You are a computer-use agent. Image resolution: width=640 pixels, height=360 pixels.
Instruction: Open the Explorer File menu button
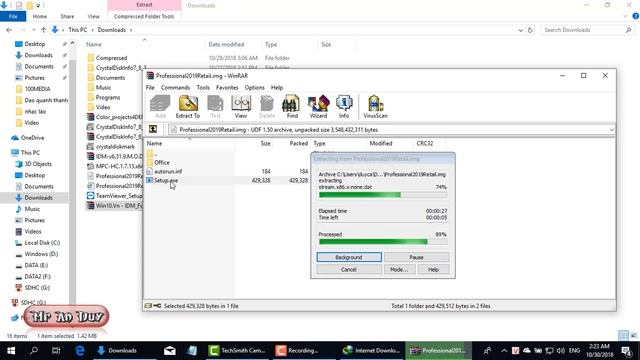tap(13, 16)
